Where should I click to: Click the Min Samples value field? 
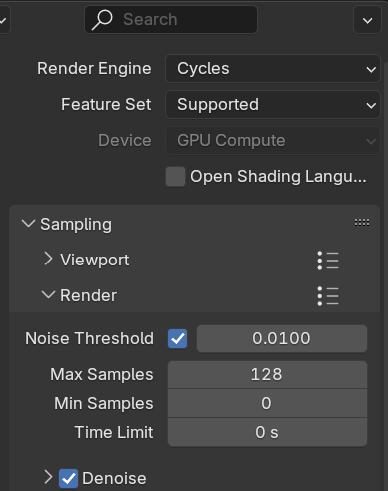point(267,403)
